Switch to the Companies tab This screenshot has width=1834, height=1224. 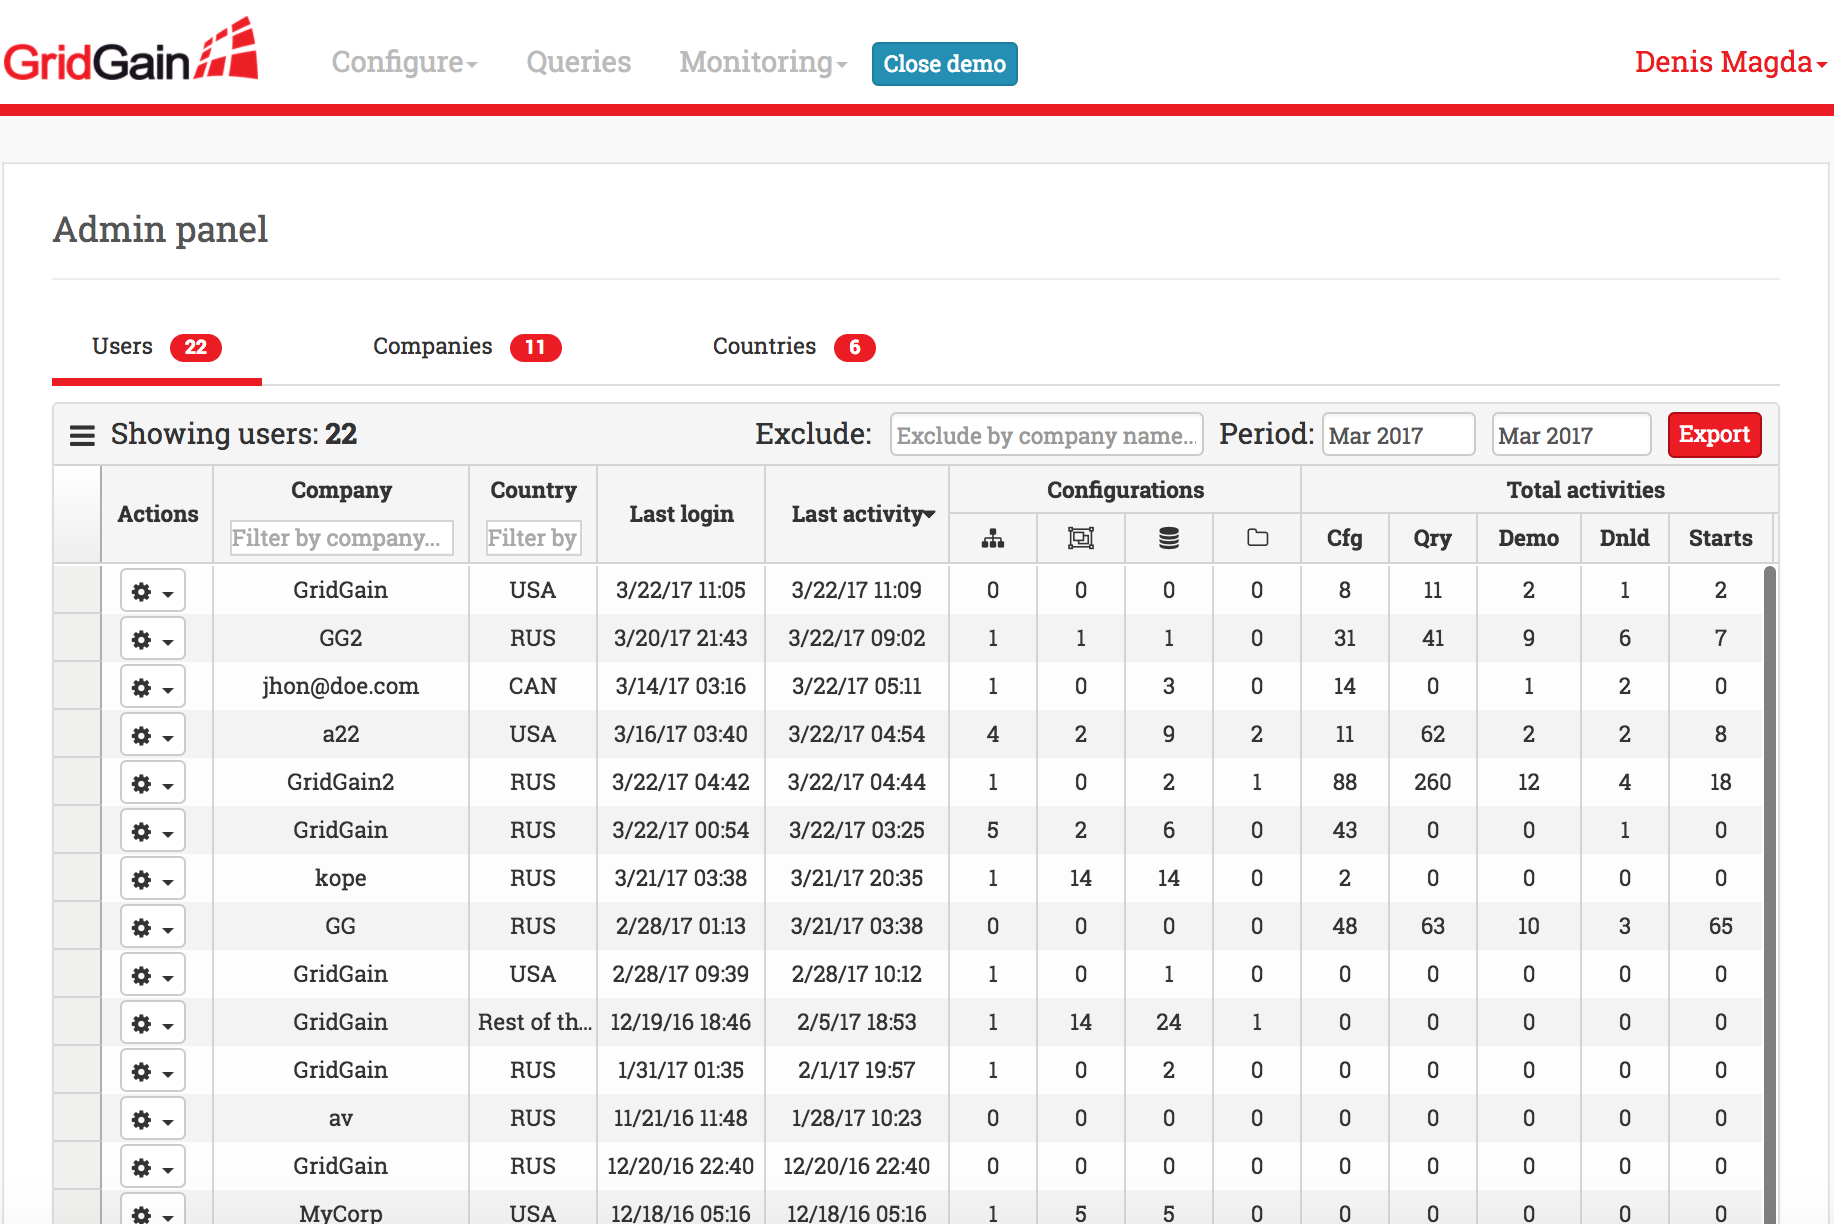pyautogui.click(x=466, y=347)
